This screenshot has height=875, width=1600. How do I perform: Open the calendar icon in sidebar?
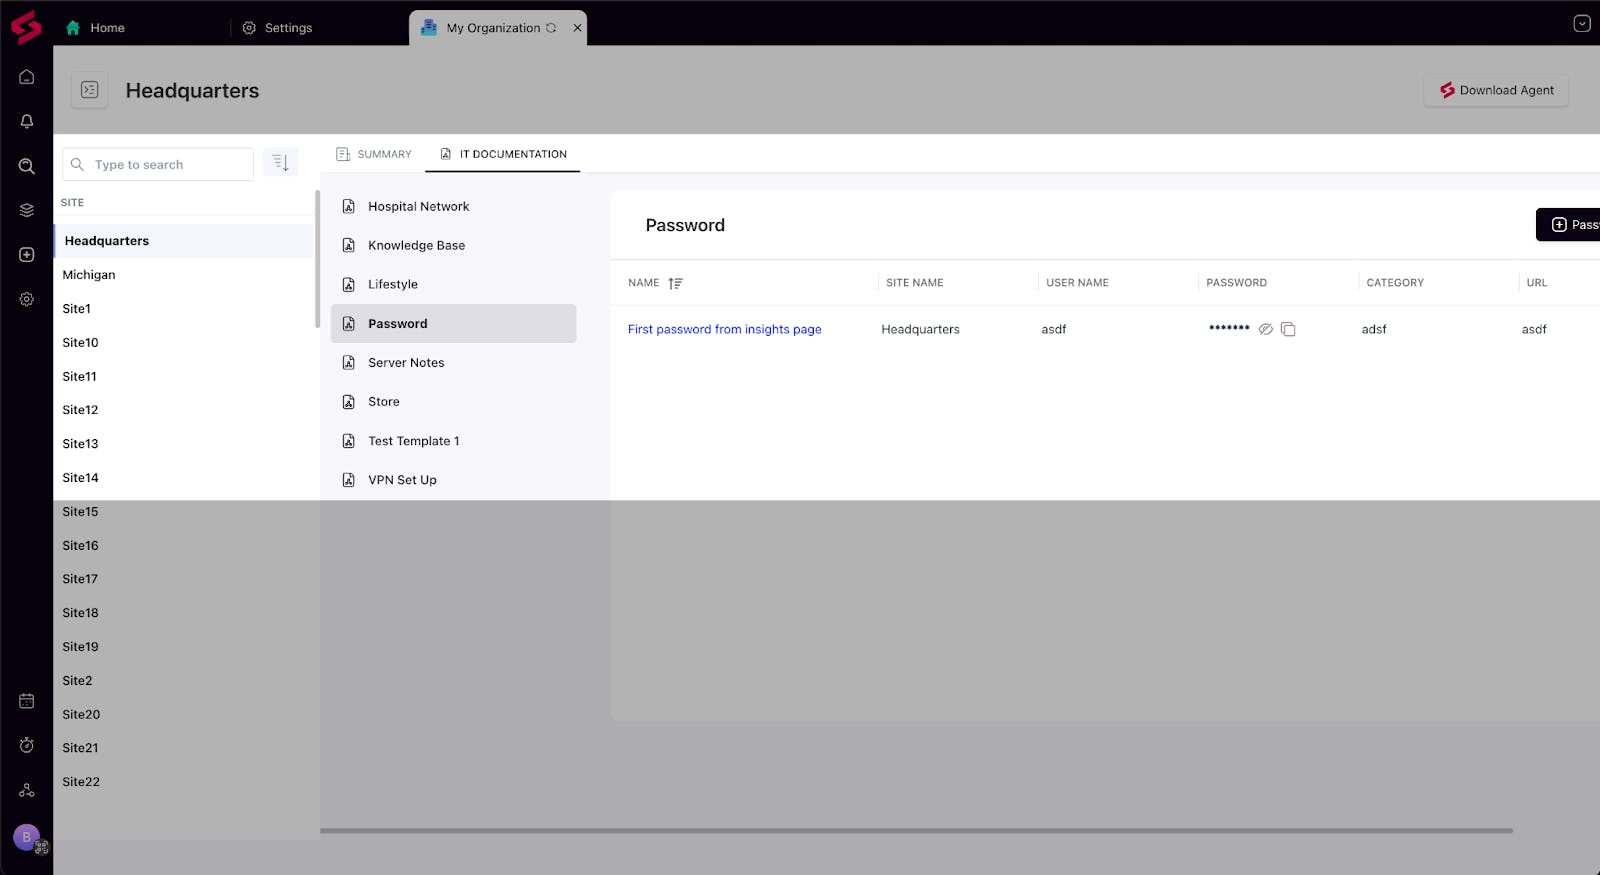tap(27, 701)
